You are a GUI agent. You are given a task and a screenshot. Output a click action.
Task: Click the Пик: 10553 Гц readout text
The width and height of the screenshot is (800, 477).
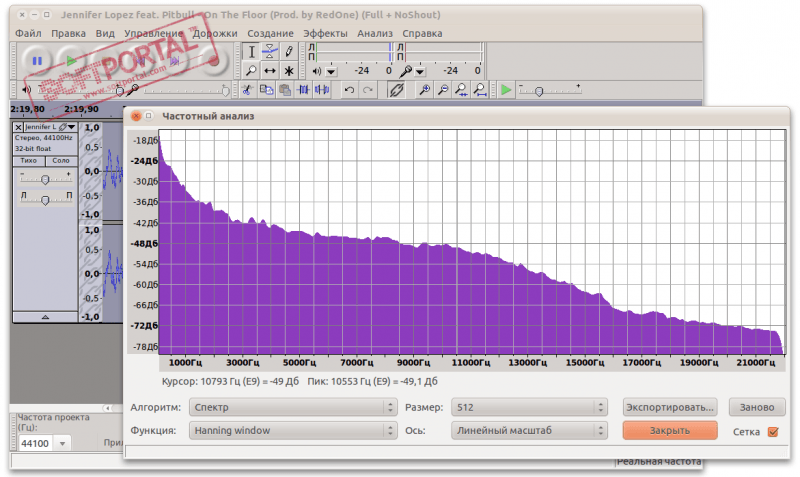[x=372, y=381]
